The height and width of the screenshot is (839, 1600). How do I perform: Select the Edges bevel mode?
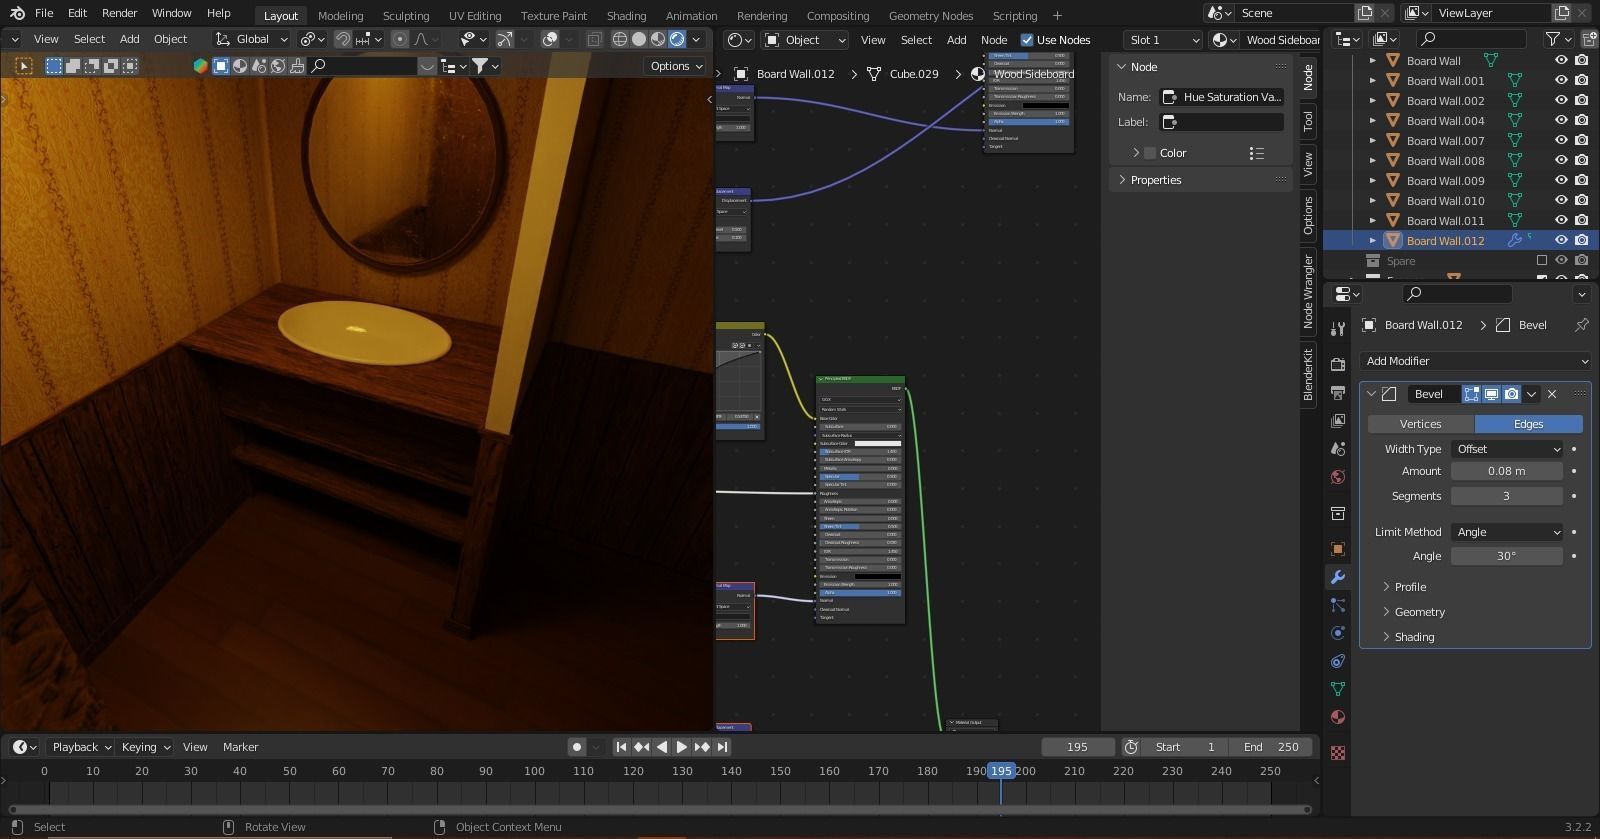click(1528, 424)
